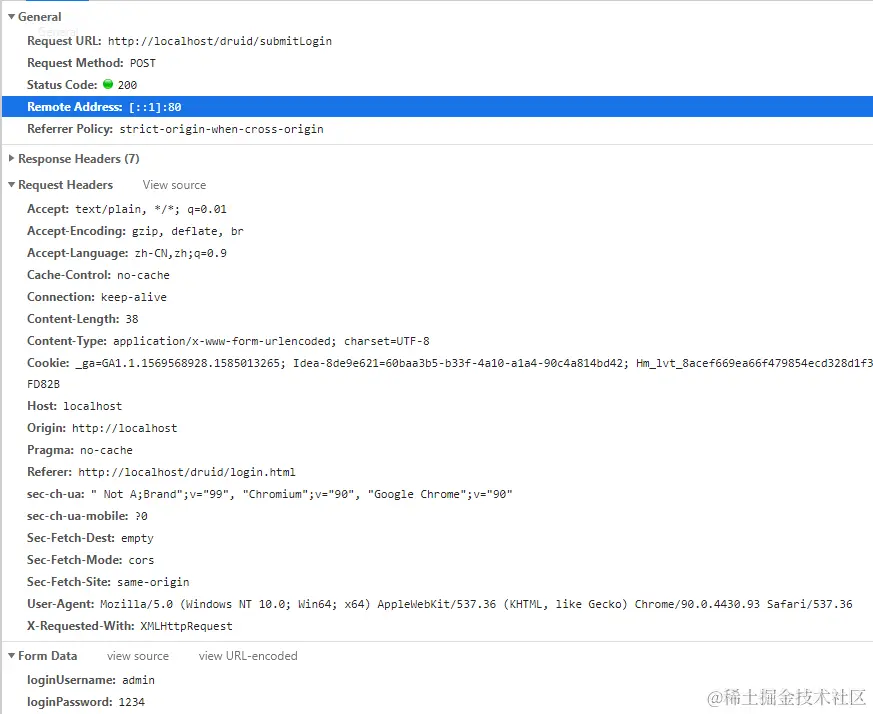Click view source next to Form Data
This screenshot has width=873, height=714.
point(138,656)
